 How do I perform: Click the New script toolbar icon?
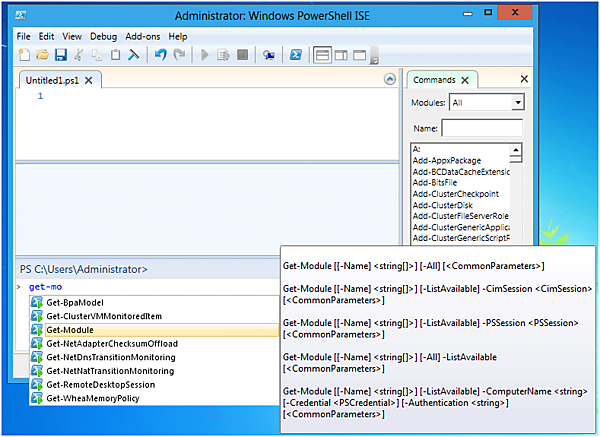pyautogui.click(x=24, y=55)
